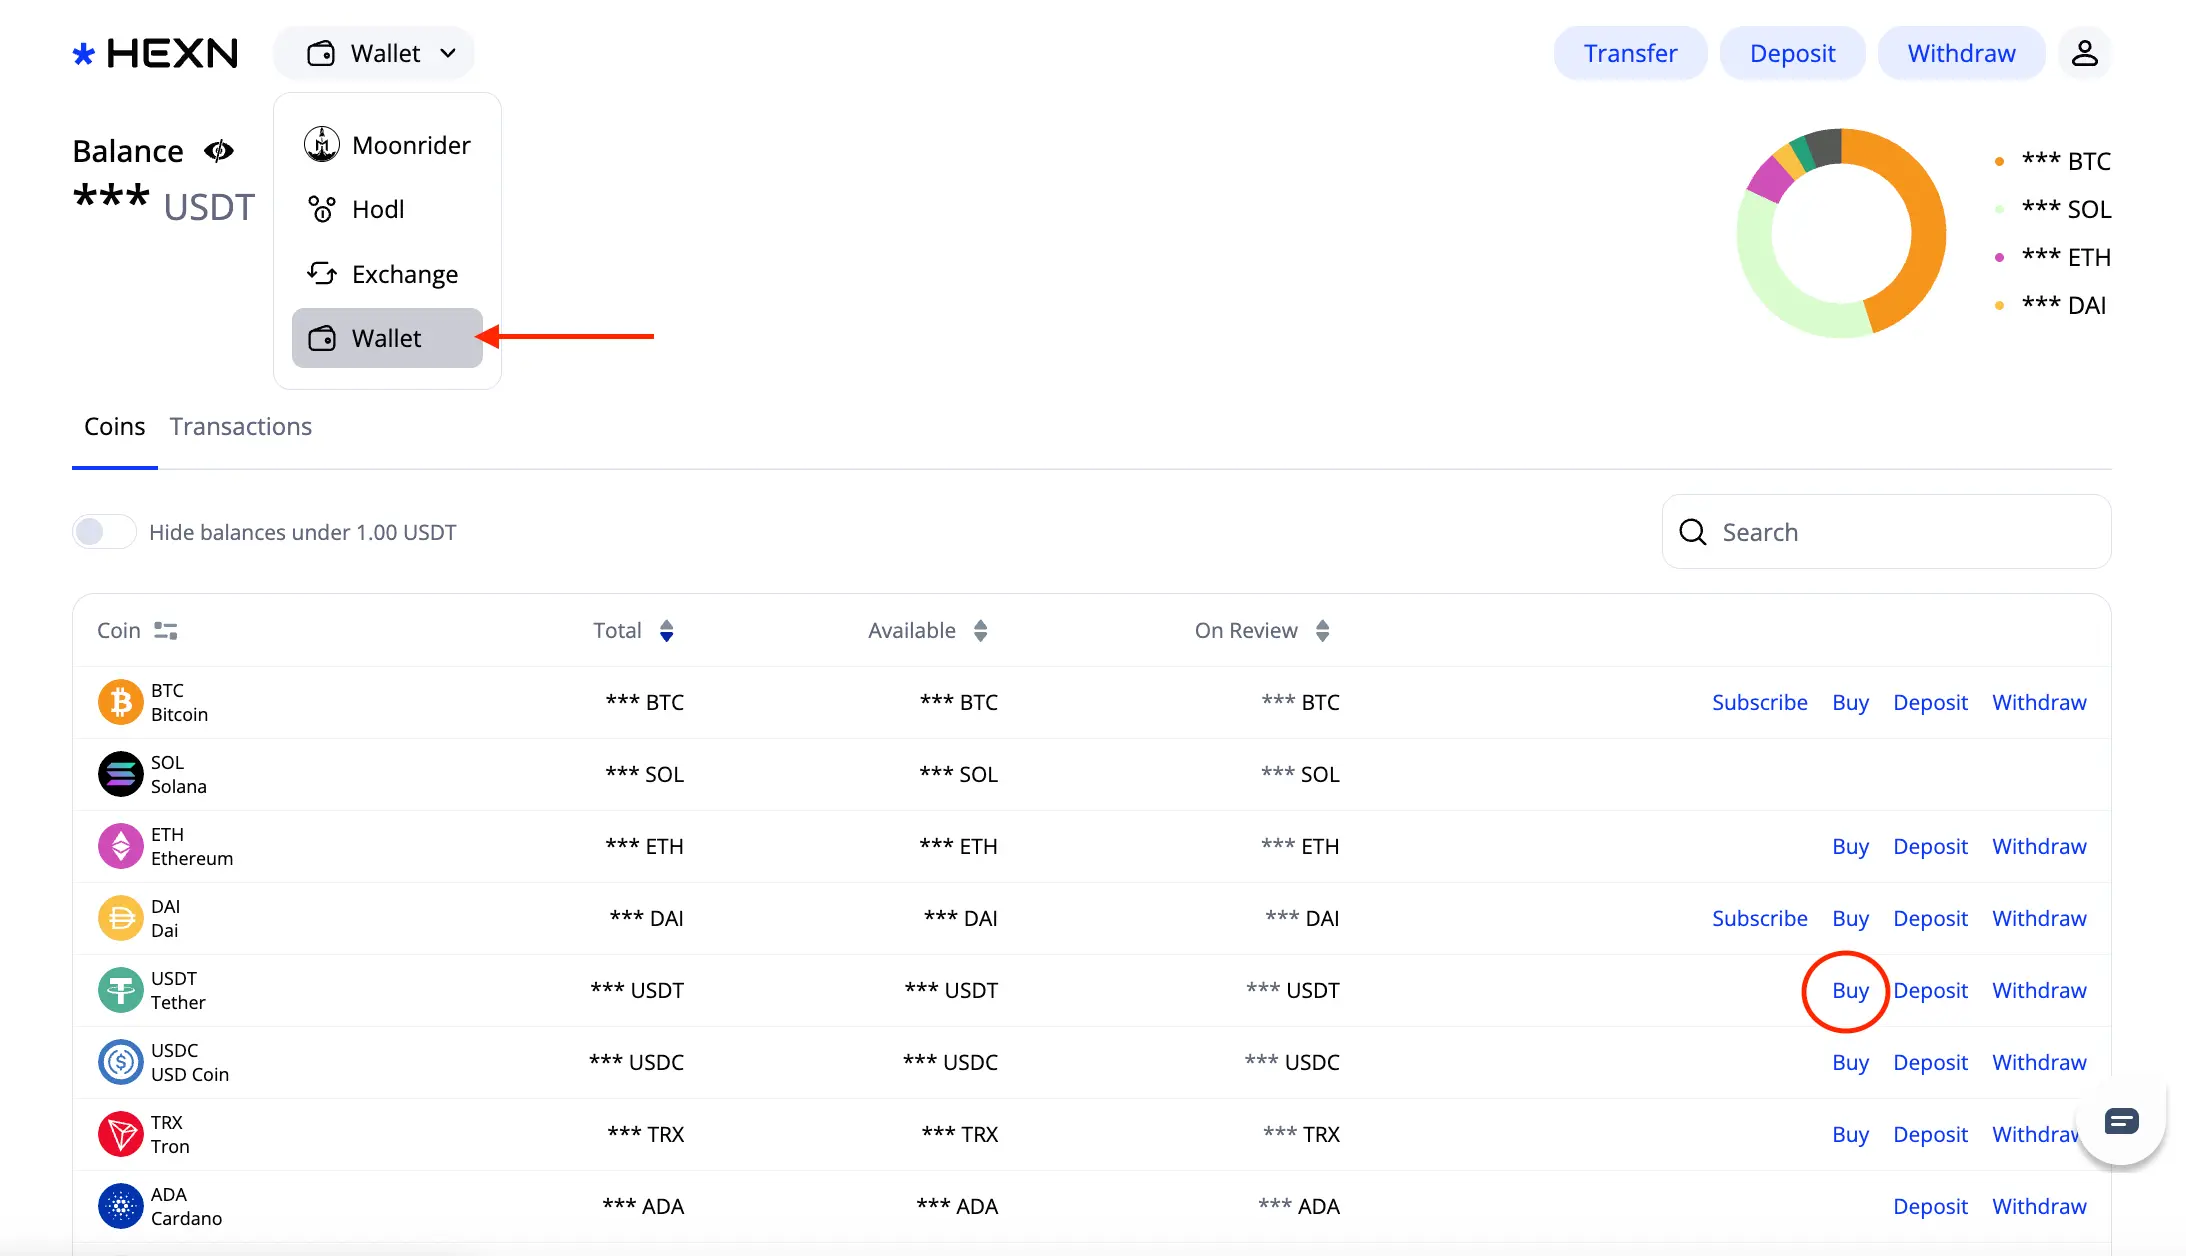The height and width of the screenshot is (1256, 2186).
Task: Click Buy in the TRX row
Action: (x=1850, y=1134)
